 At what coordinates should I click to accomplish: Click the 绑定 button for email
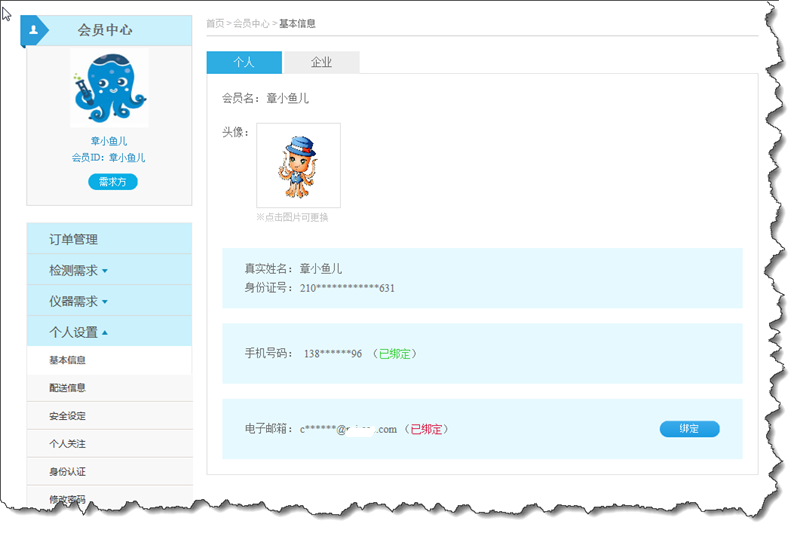coord(689,429)
